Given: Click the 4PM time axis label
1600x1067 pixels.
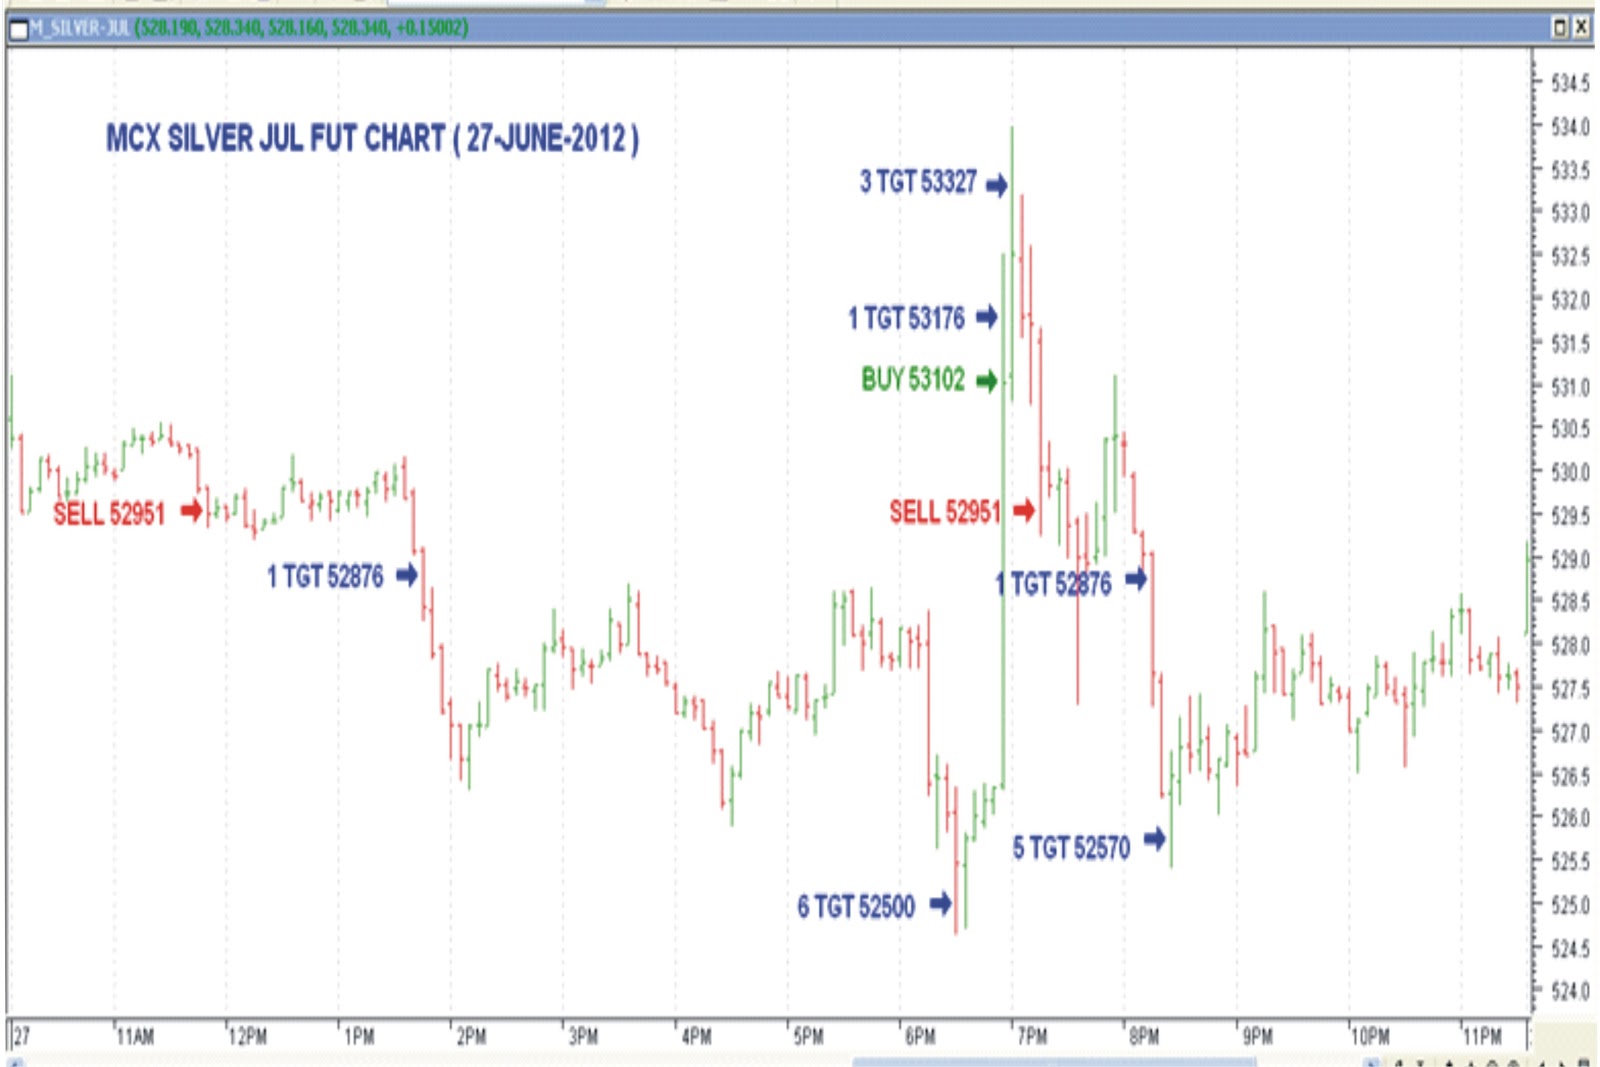Looking at the screenshot, I should 696,1037.
